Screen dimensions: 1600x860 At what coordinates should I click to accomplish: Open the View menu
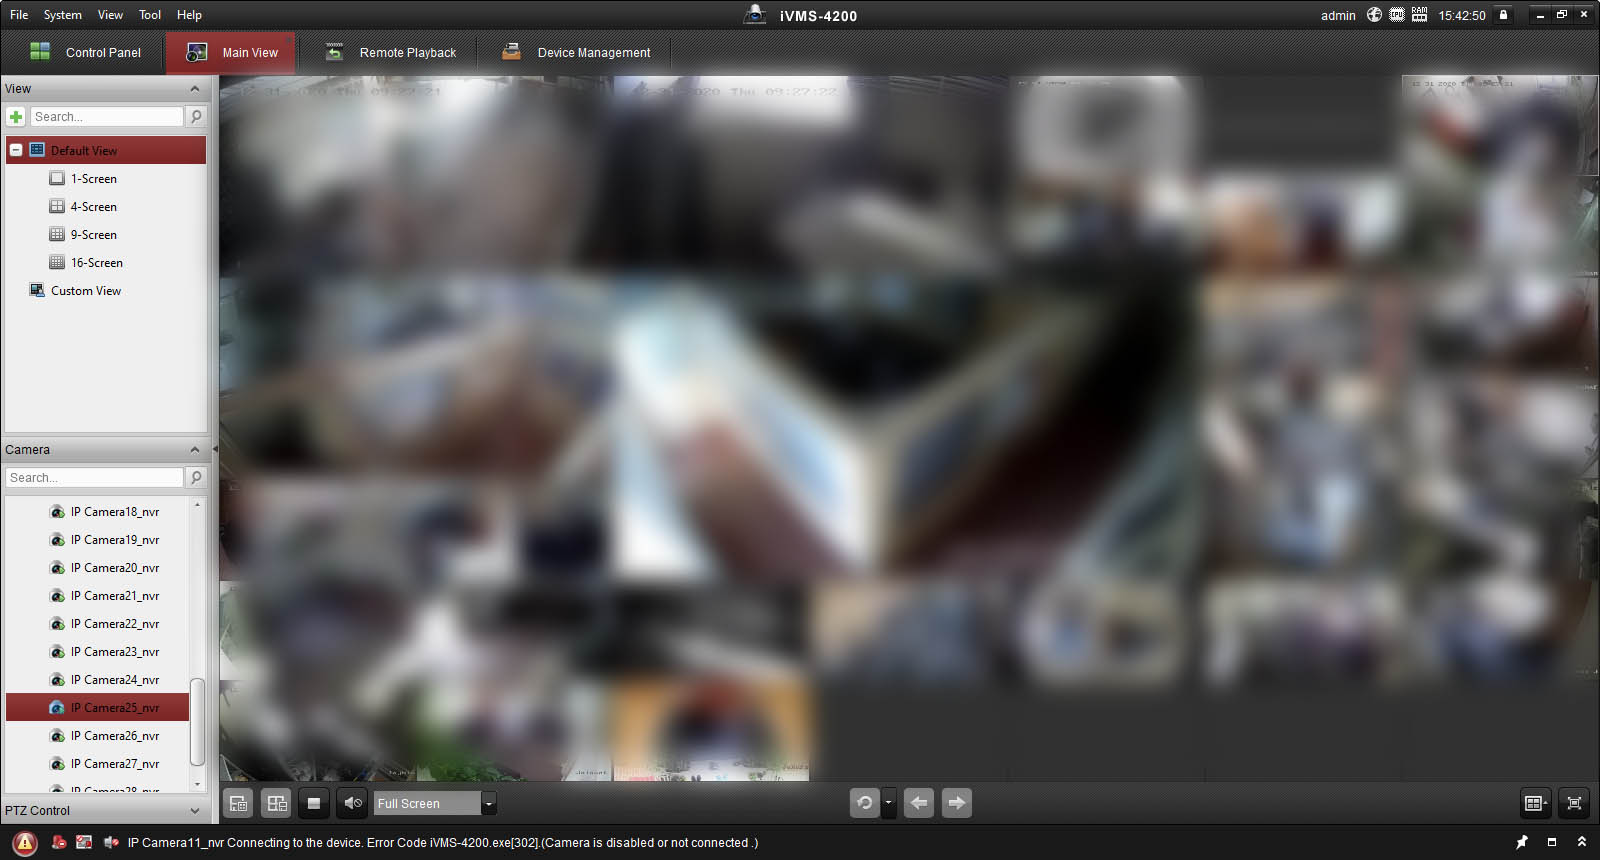pyautogui.click(x=110, y=15)
